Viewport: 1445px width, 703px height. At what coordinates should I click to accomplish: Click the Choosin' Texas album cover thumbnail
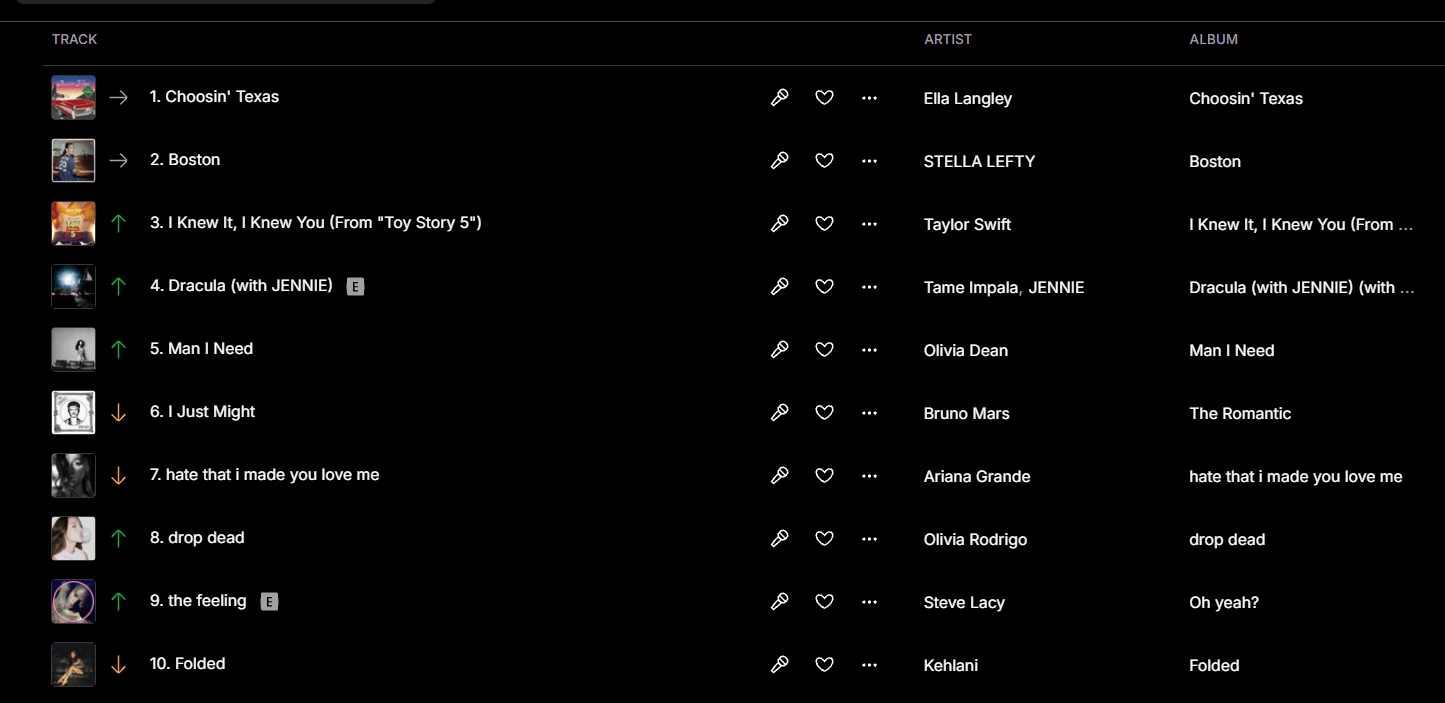pos(74,97)
